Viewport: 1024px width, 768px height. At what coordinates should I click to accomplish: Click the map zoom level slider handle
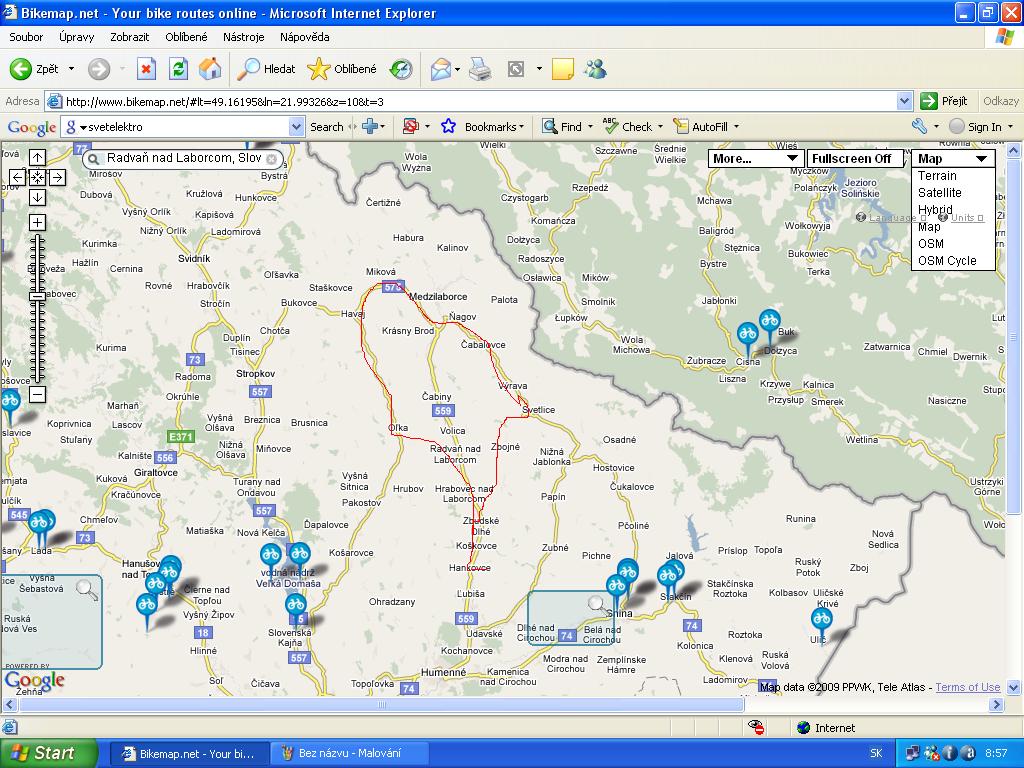tap(37, 297)
